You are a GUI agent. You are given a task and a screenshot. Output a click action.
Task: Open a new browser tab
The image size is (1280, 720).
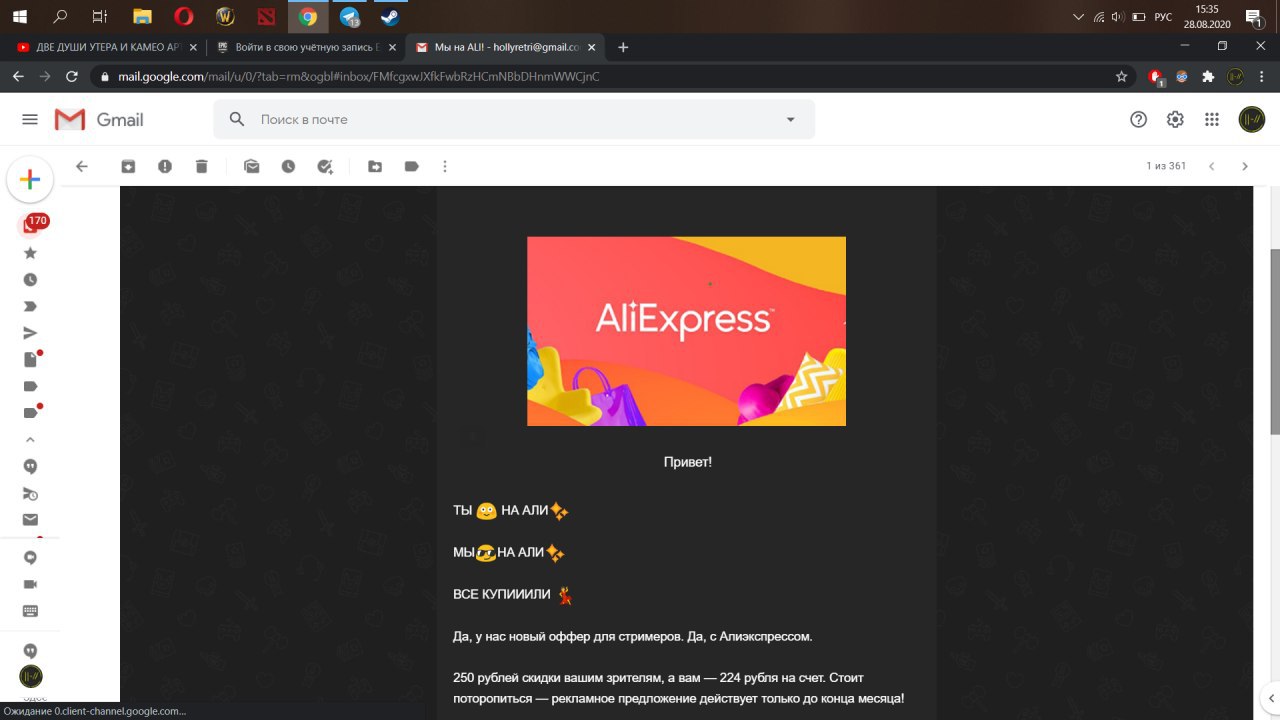coord(623,47)
